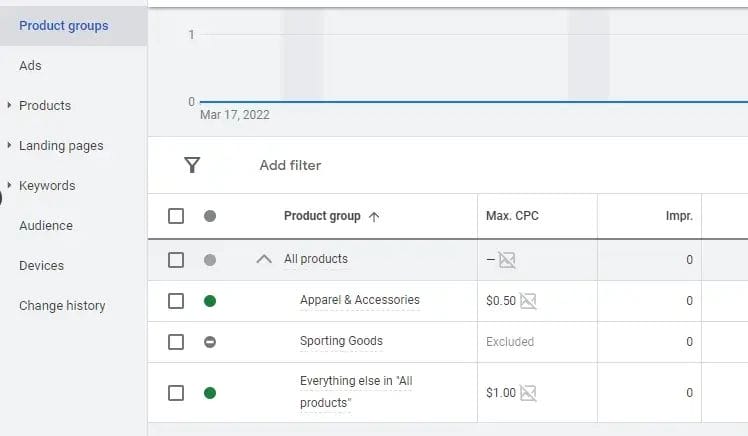The height and width of the screenshot is (436, 748).
Task: Click the green status dot for Everything else row
Action: click(x=210, y=393)
